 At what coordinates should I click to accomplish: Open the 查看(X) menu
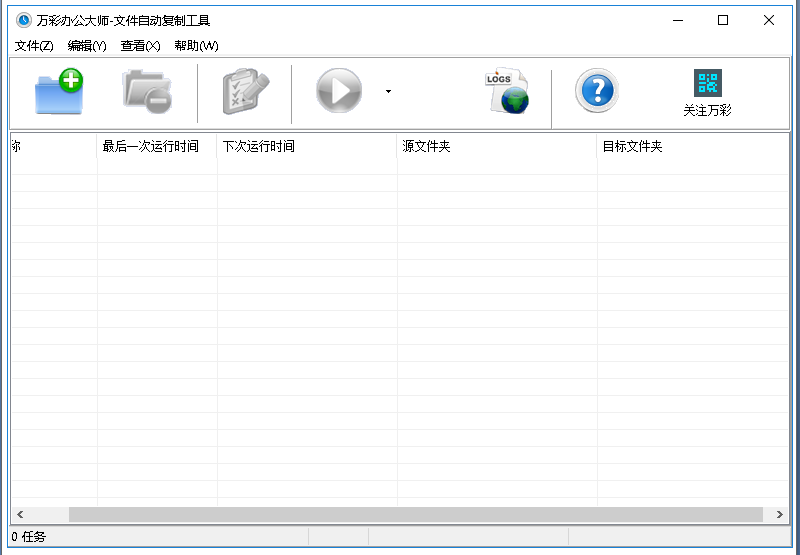pyautogui.click(x=140, y=46)
